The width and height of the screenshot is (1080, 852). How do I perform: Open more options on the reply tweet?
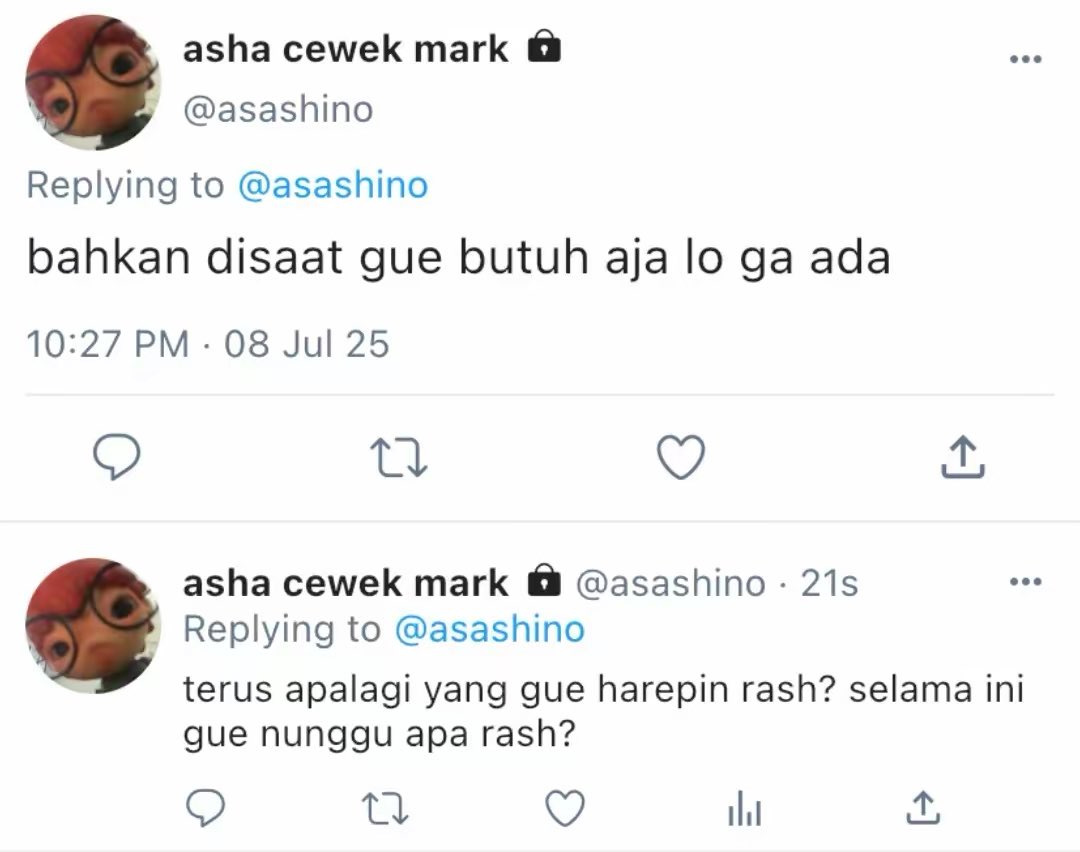[x=1026, y=582]
